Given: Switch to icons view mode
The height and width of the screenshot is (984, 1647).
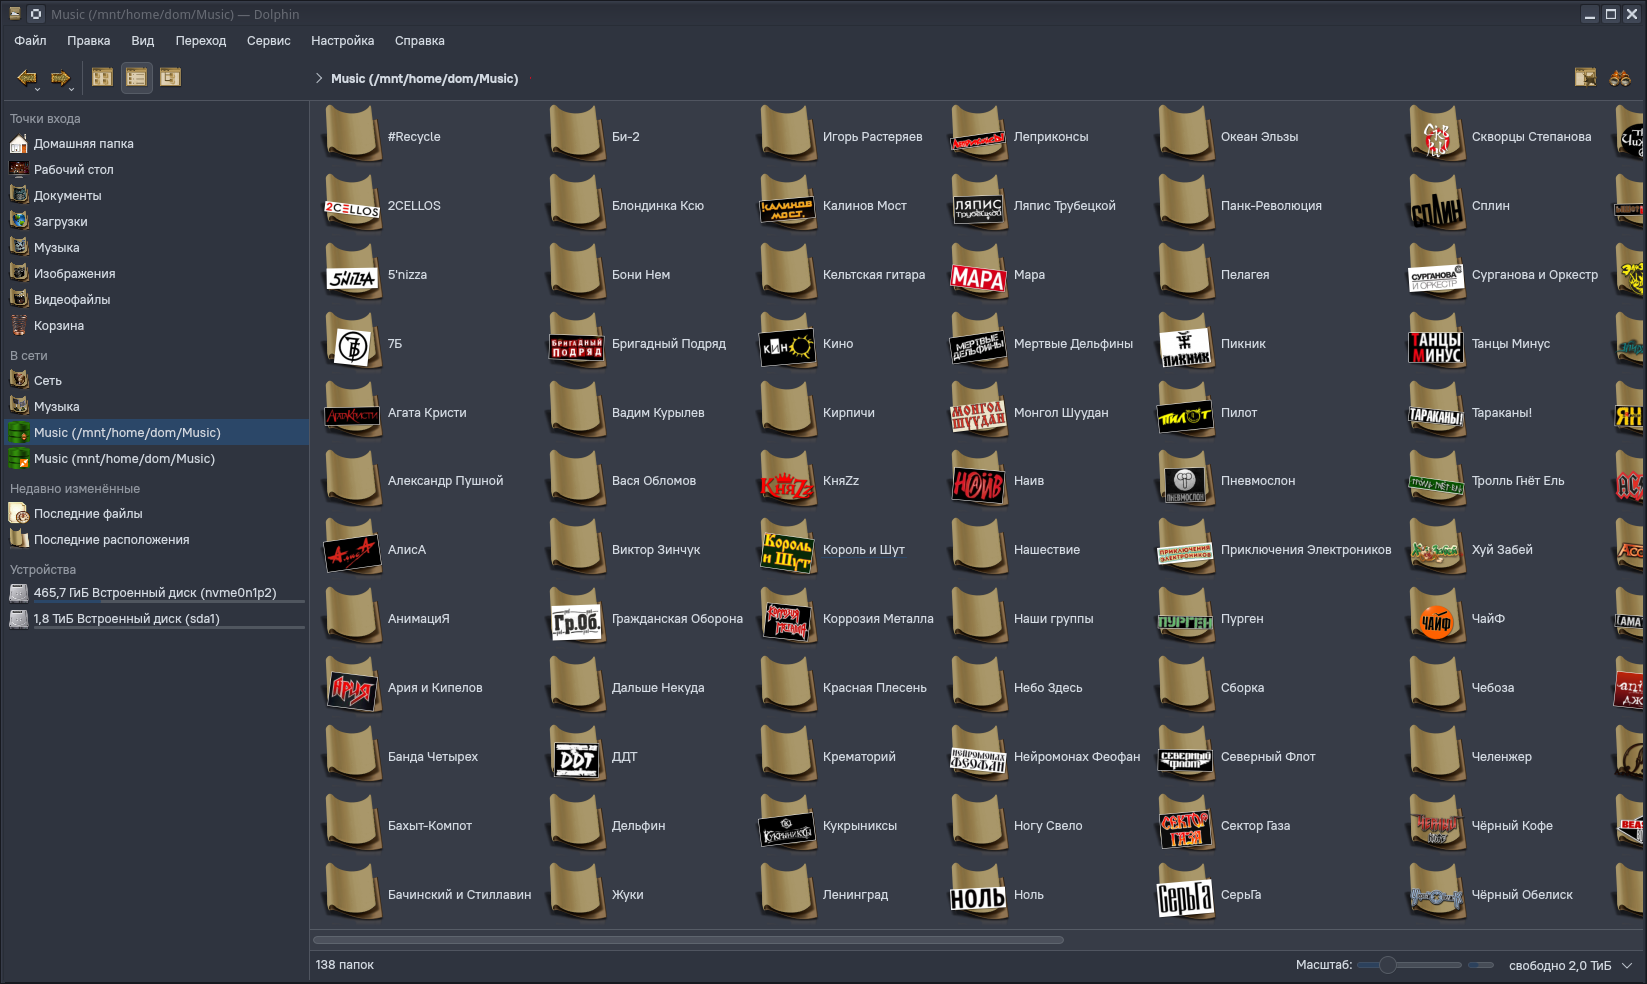Looking at the screenshot, I should click(102, 77).
